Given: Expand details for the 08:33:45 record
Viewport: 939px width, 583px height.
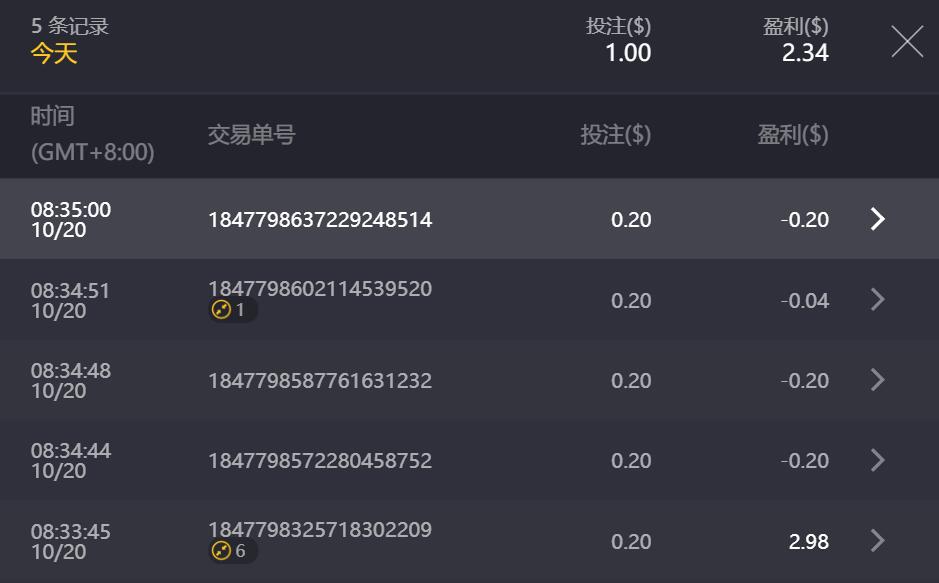Looking at the screenshot, I should (878, 541).
